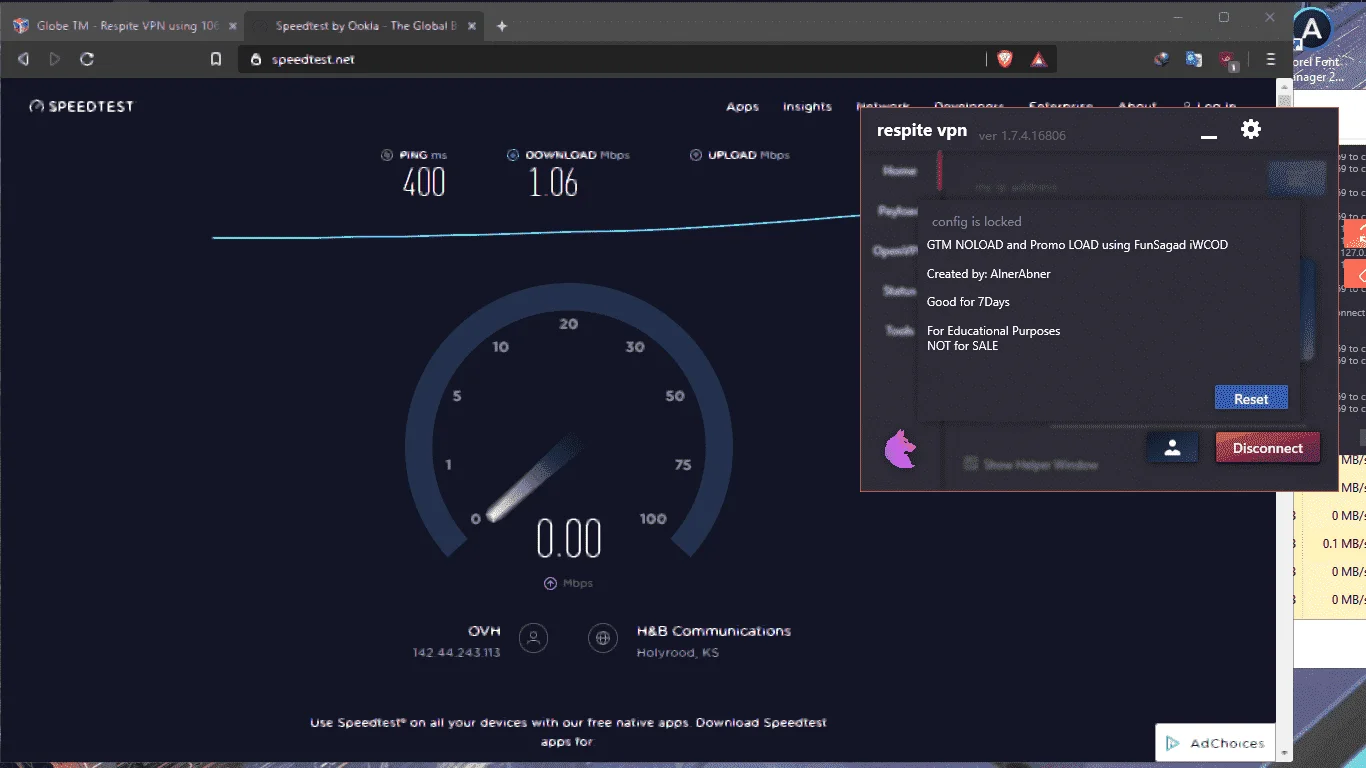Open site info via the padlock icon
1366x768 pixels.
pos(256,59)
